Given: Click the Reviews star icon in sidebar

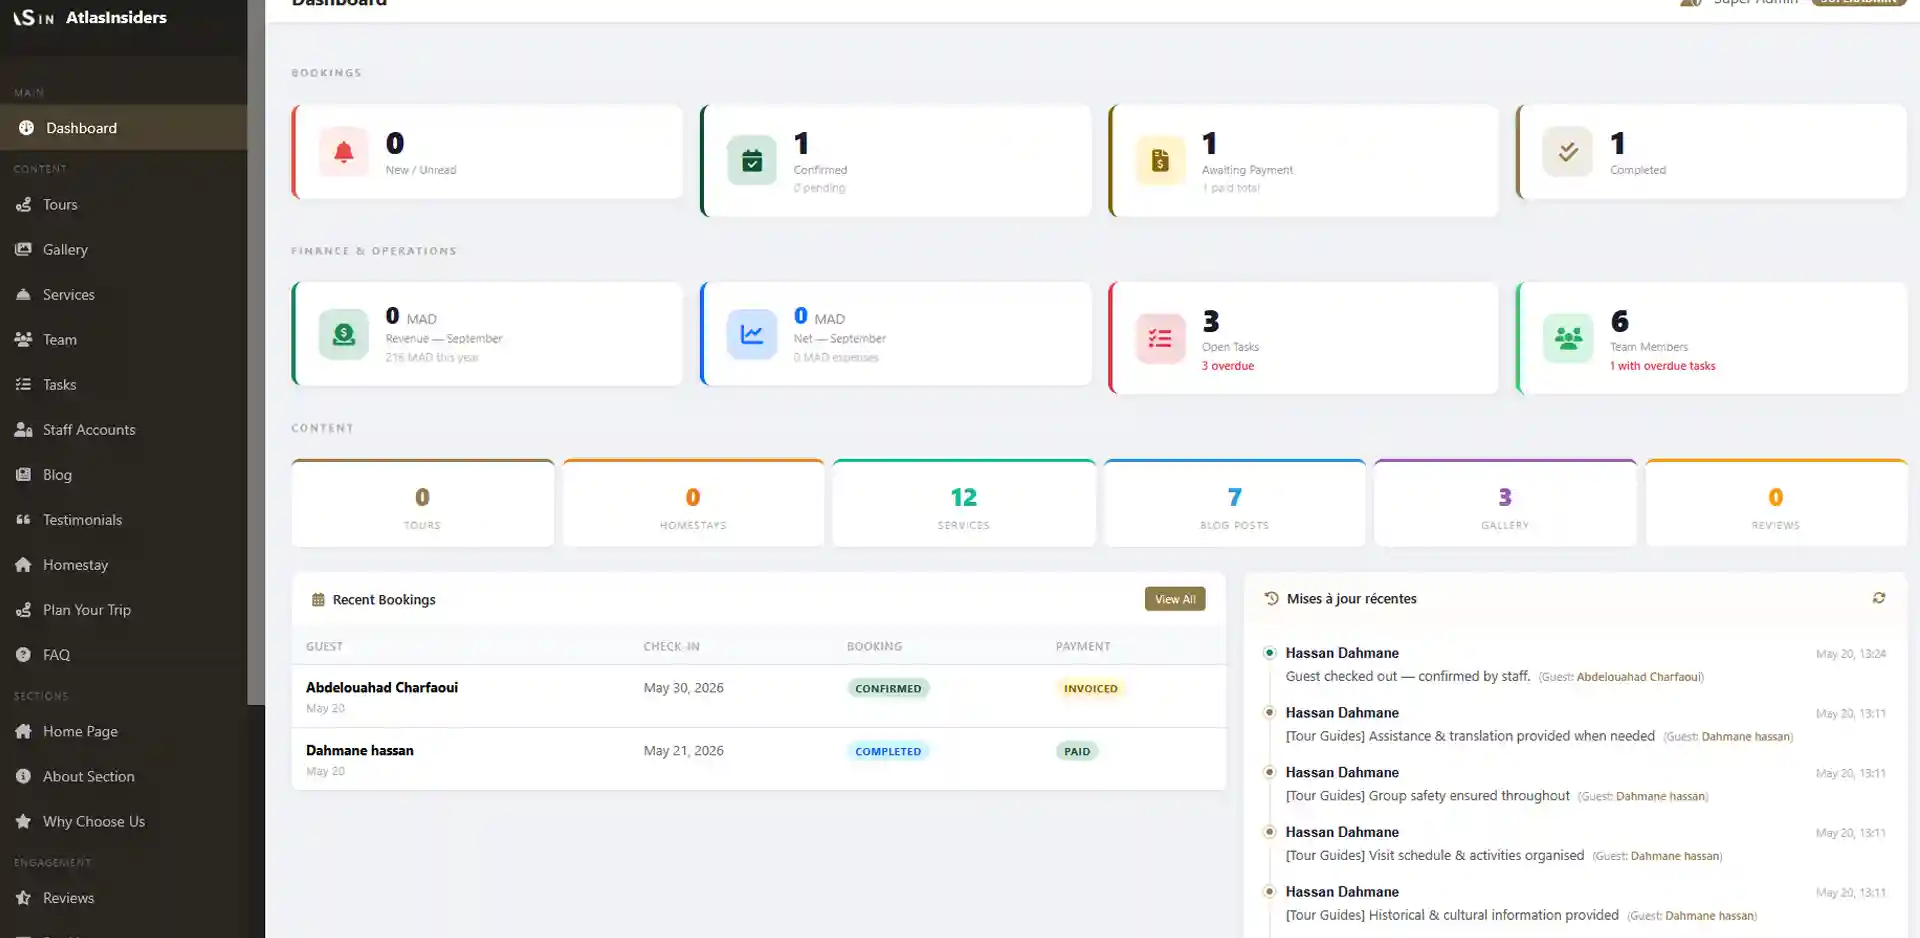Looking at the screenshot, I should pyautogui.click(x=23, y=898).
